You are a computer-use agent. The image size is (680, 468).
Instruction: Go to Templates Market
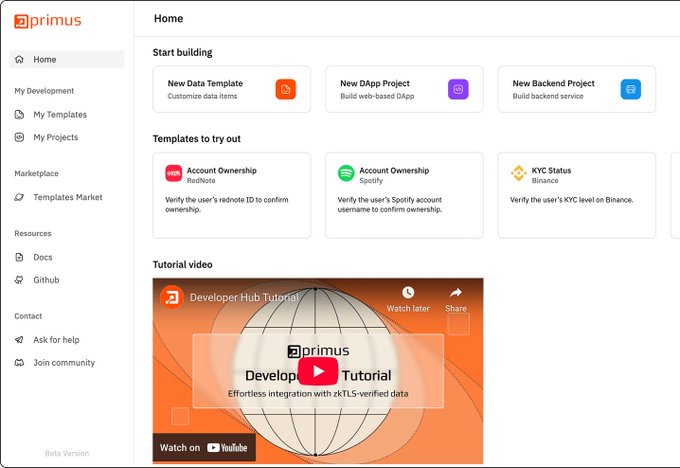[68, 197]
